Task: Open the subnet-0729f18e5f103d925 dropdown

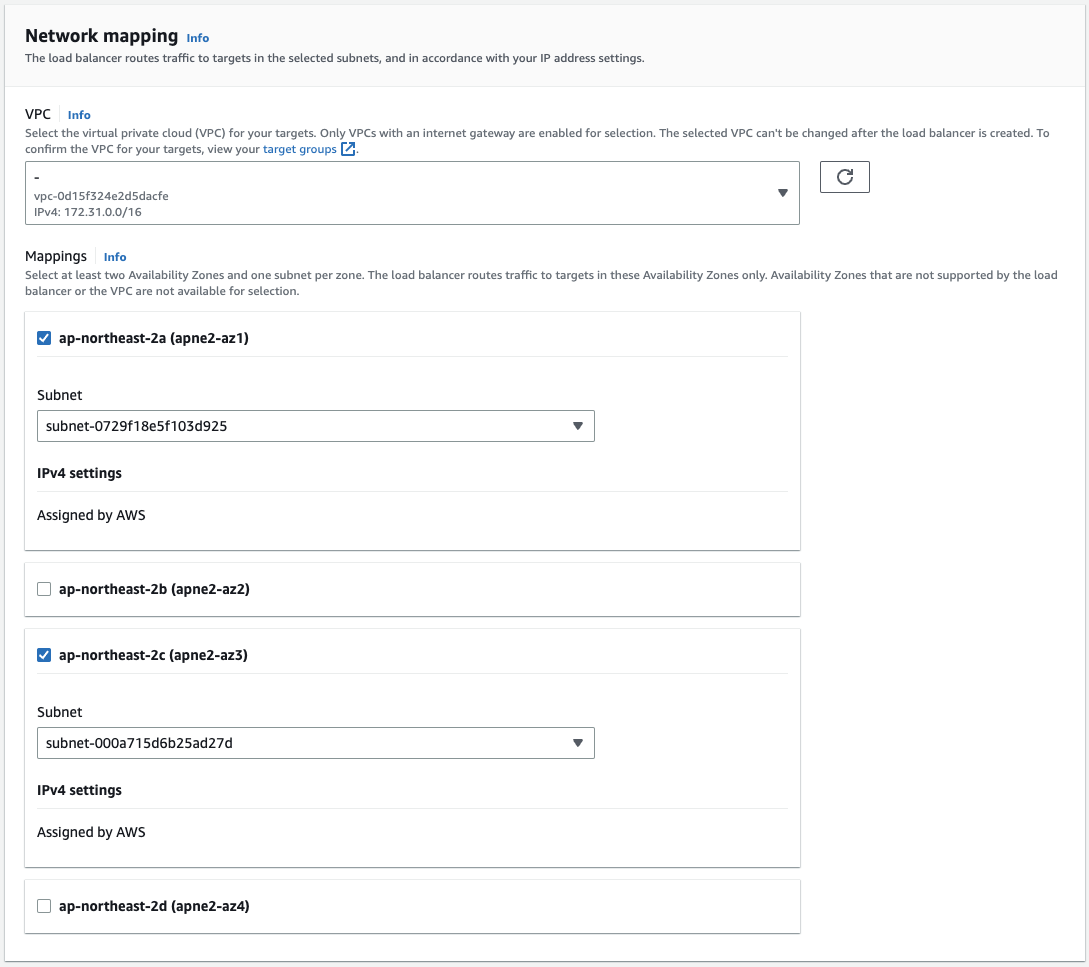Action: (x=315, y=426)
